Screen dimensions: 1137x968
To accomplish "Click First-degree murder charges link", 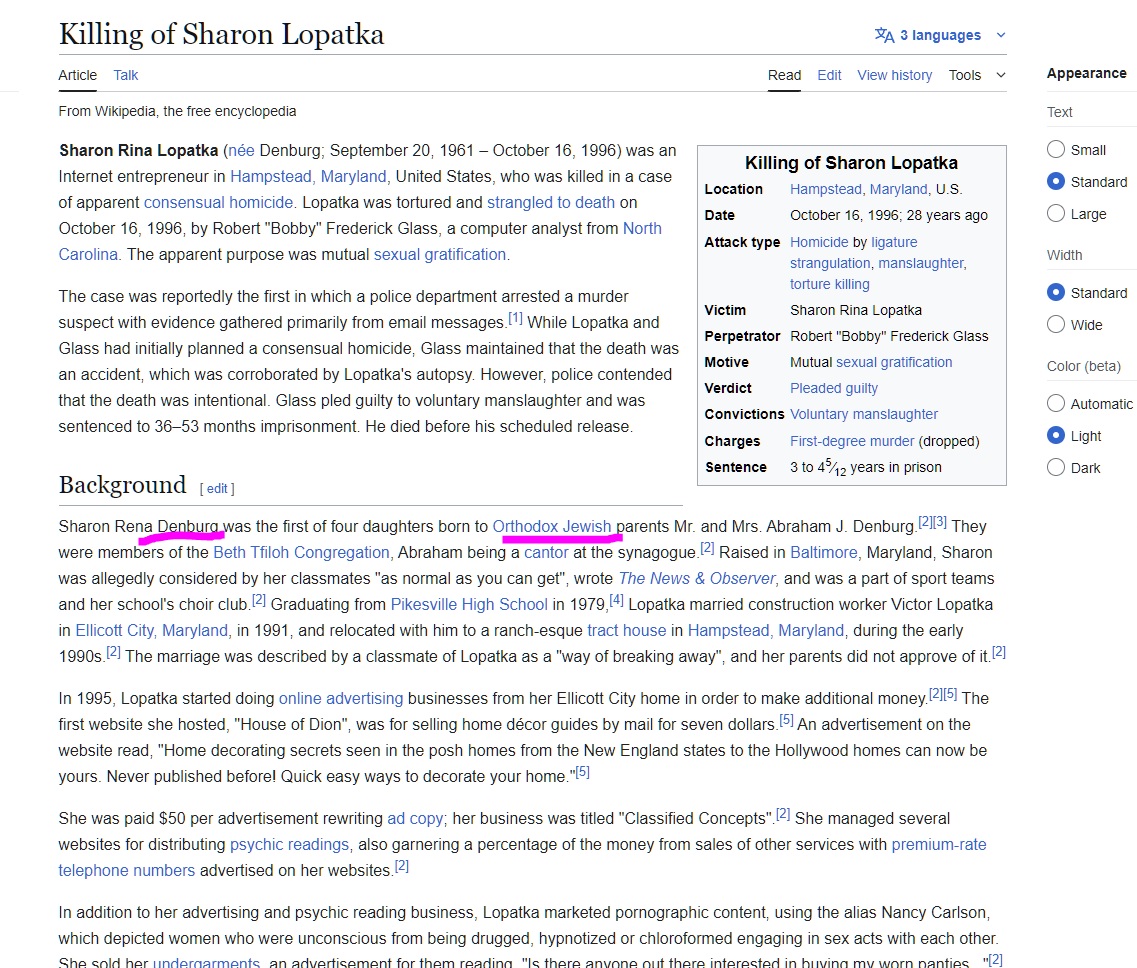I will point(852,441).
